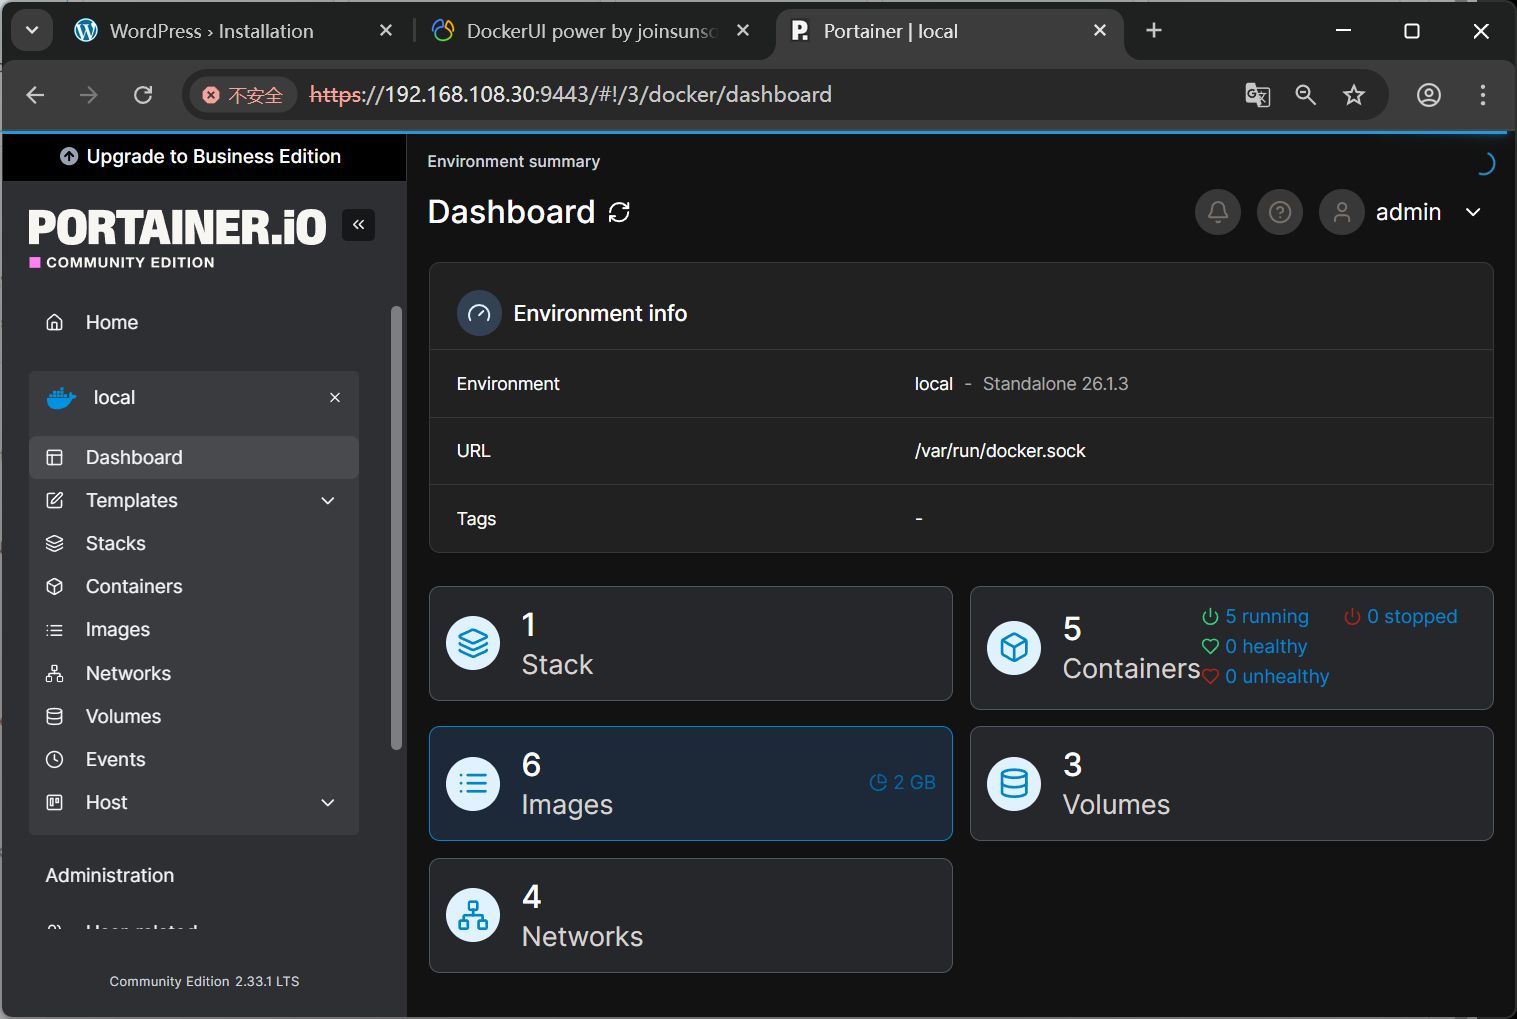Click the Templates edit icon in sidebar
The width and height of the screenshot is (1517, 1019).
[55, 500]
